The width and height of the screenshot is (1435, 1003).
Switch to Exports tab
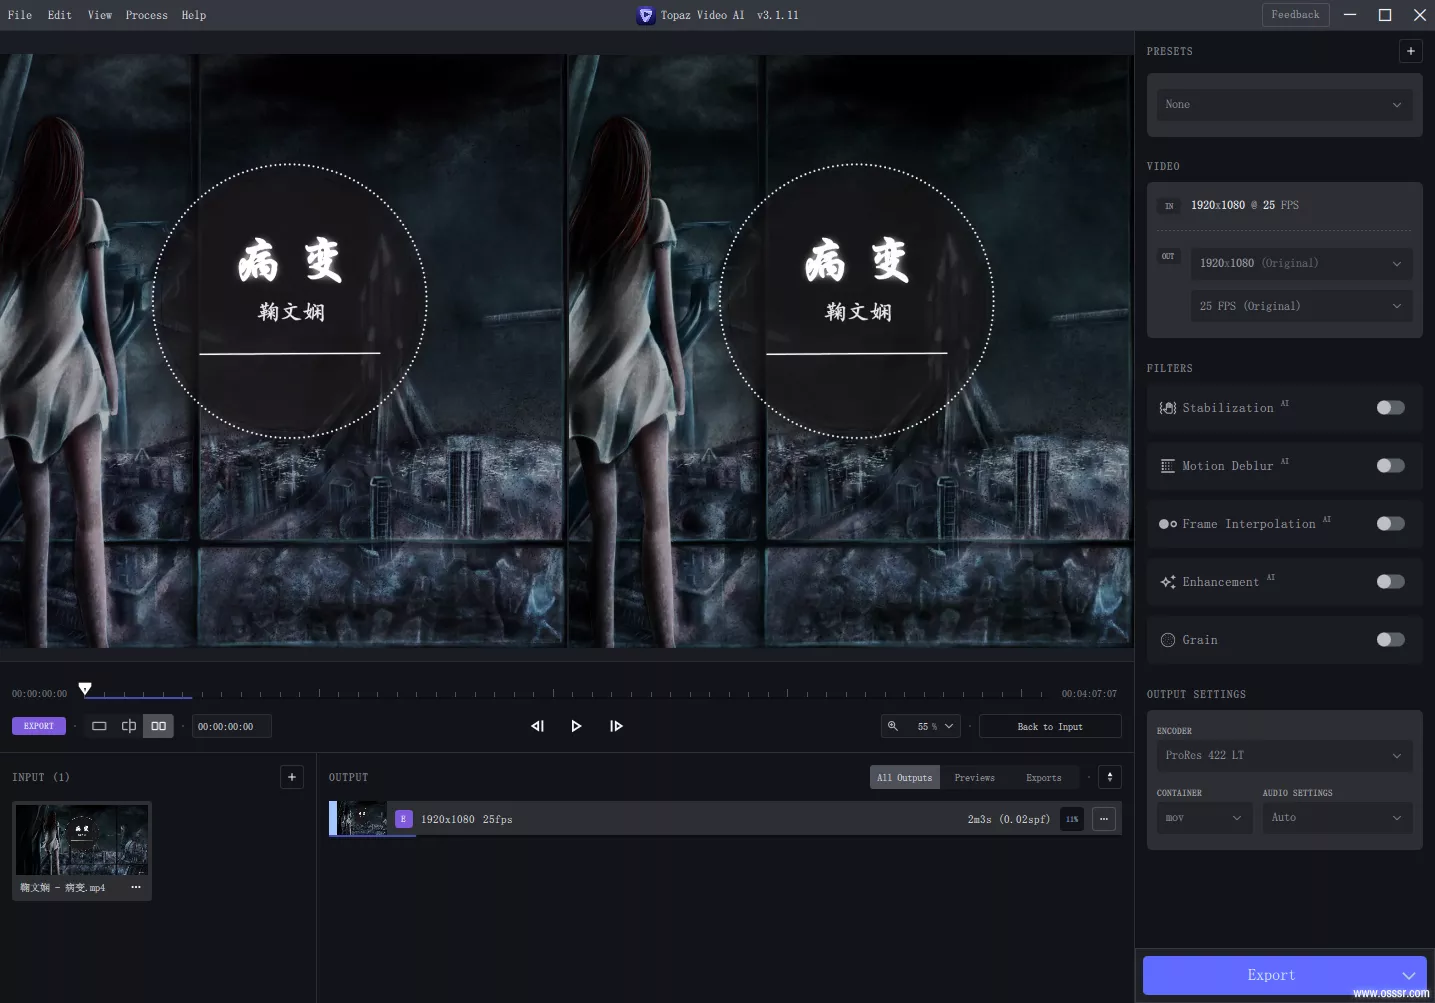(x=1044, y=777)
